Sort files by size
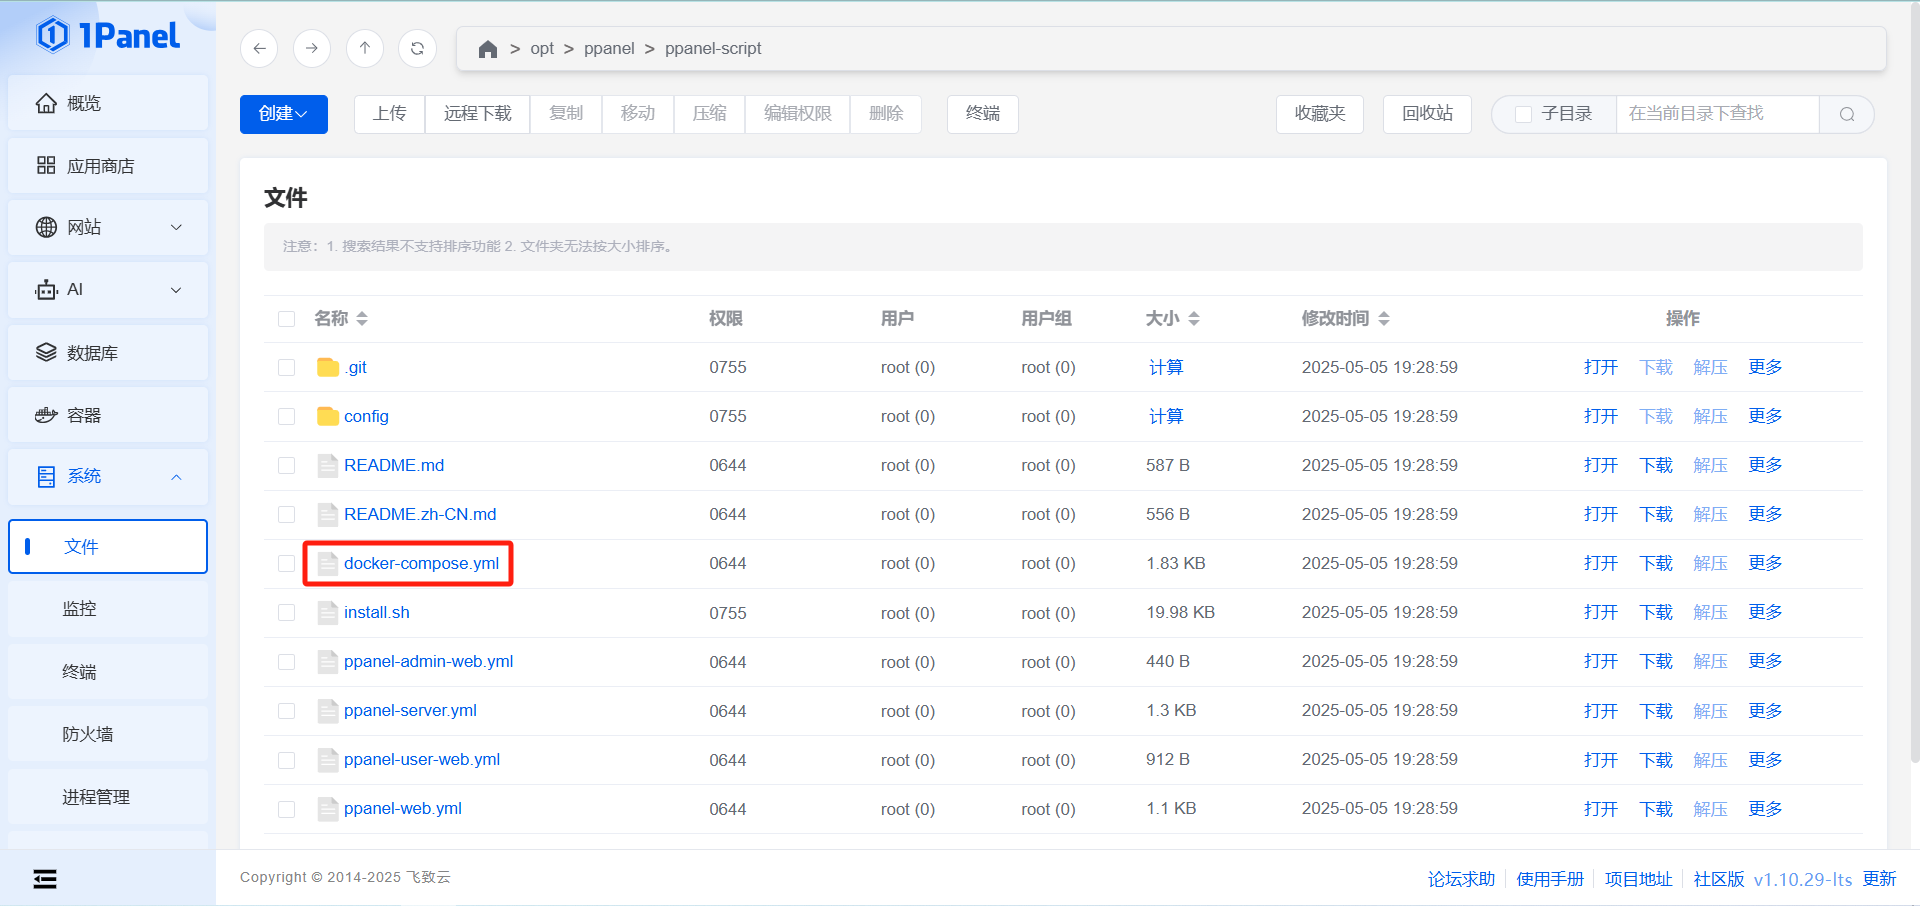The image size is (1920, 906). point(1194,318)
